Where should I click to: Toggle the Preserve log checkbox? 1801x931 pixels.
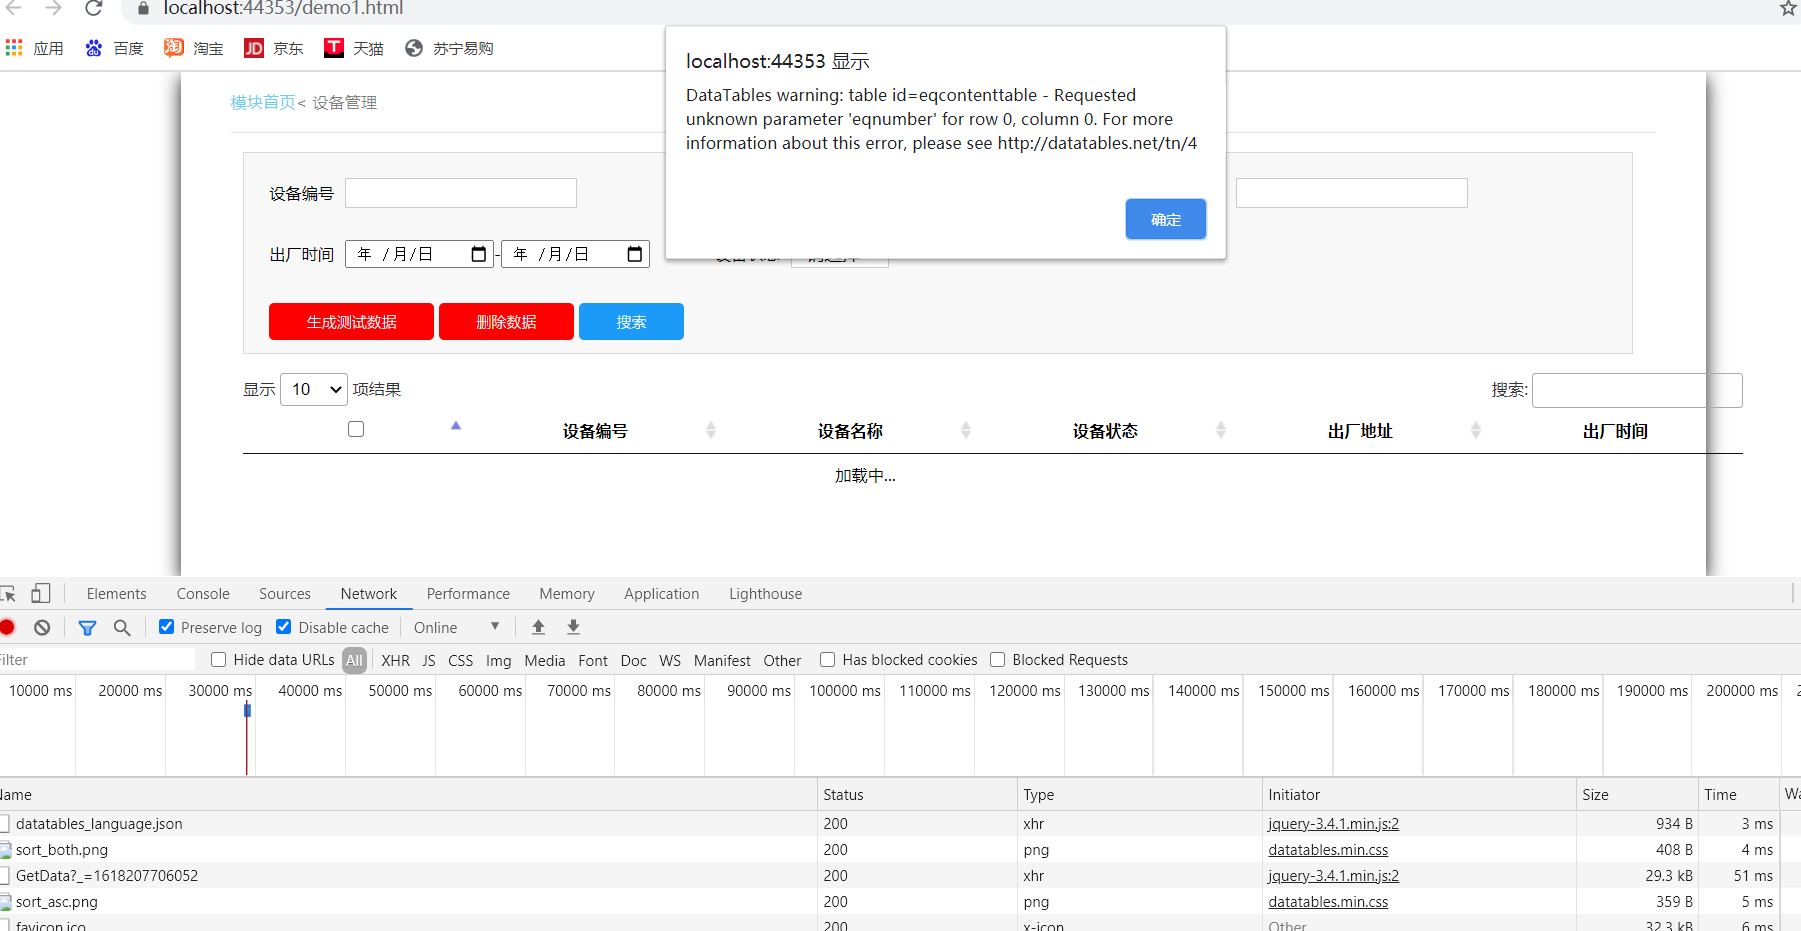[x=167, y=627]
